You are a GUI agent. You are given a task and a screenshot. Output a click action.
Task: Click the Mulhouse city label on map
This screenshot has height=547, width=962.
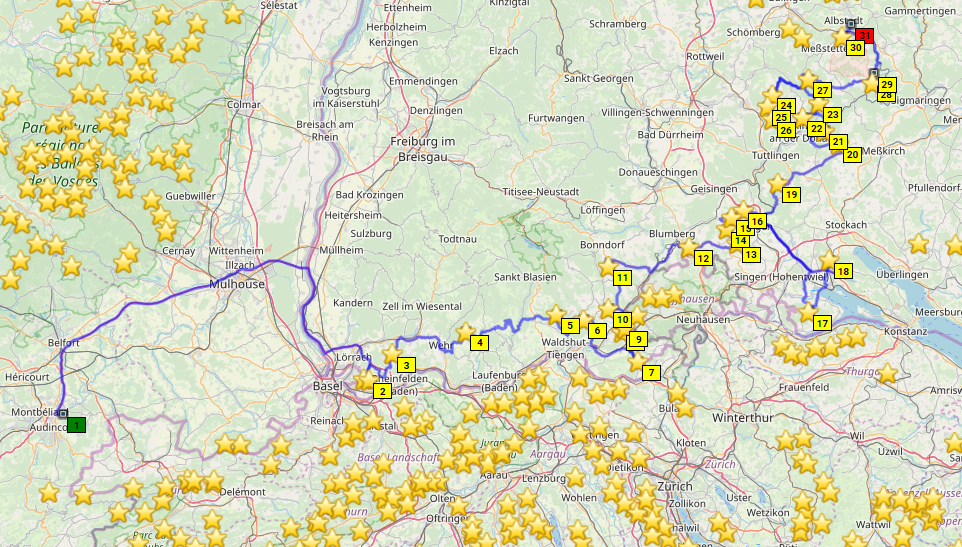point(237,284)
